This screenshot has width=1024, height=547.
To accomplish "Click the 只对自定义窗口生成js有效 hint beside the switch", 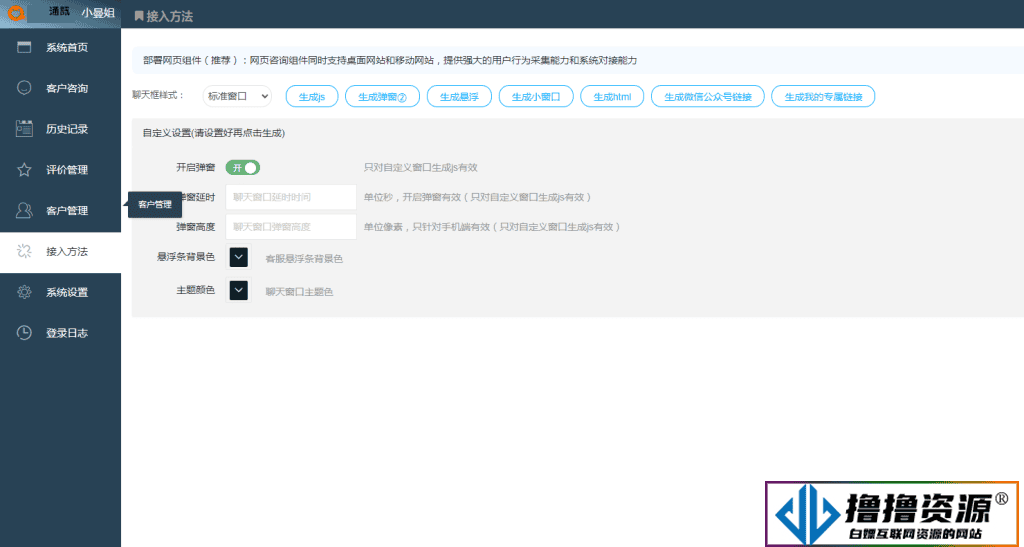I will coord(421,167).
